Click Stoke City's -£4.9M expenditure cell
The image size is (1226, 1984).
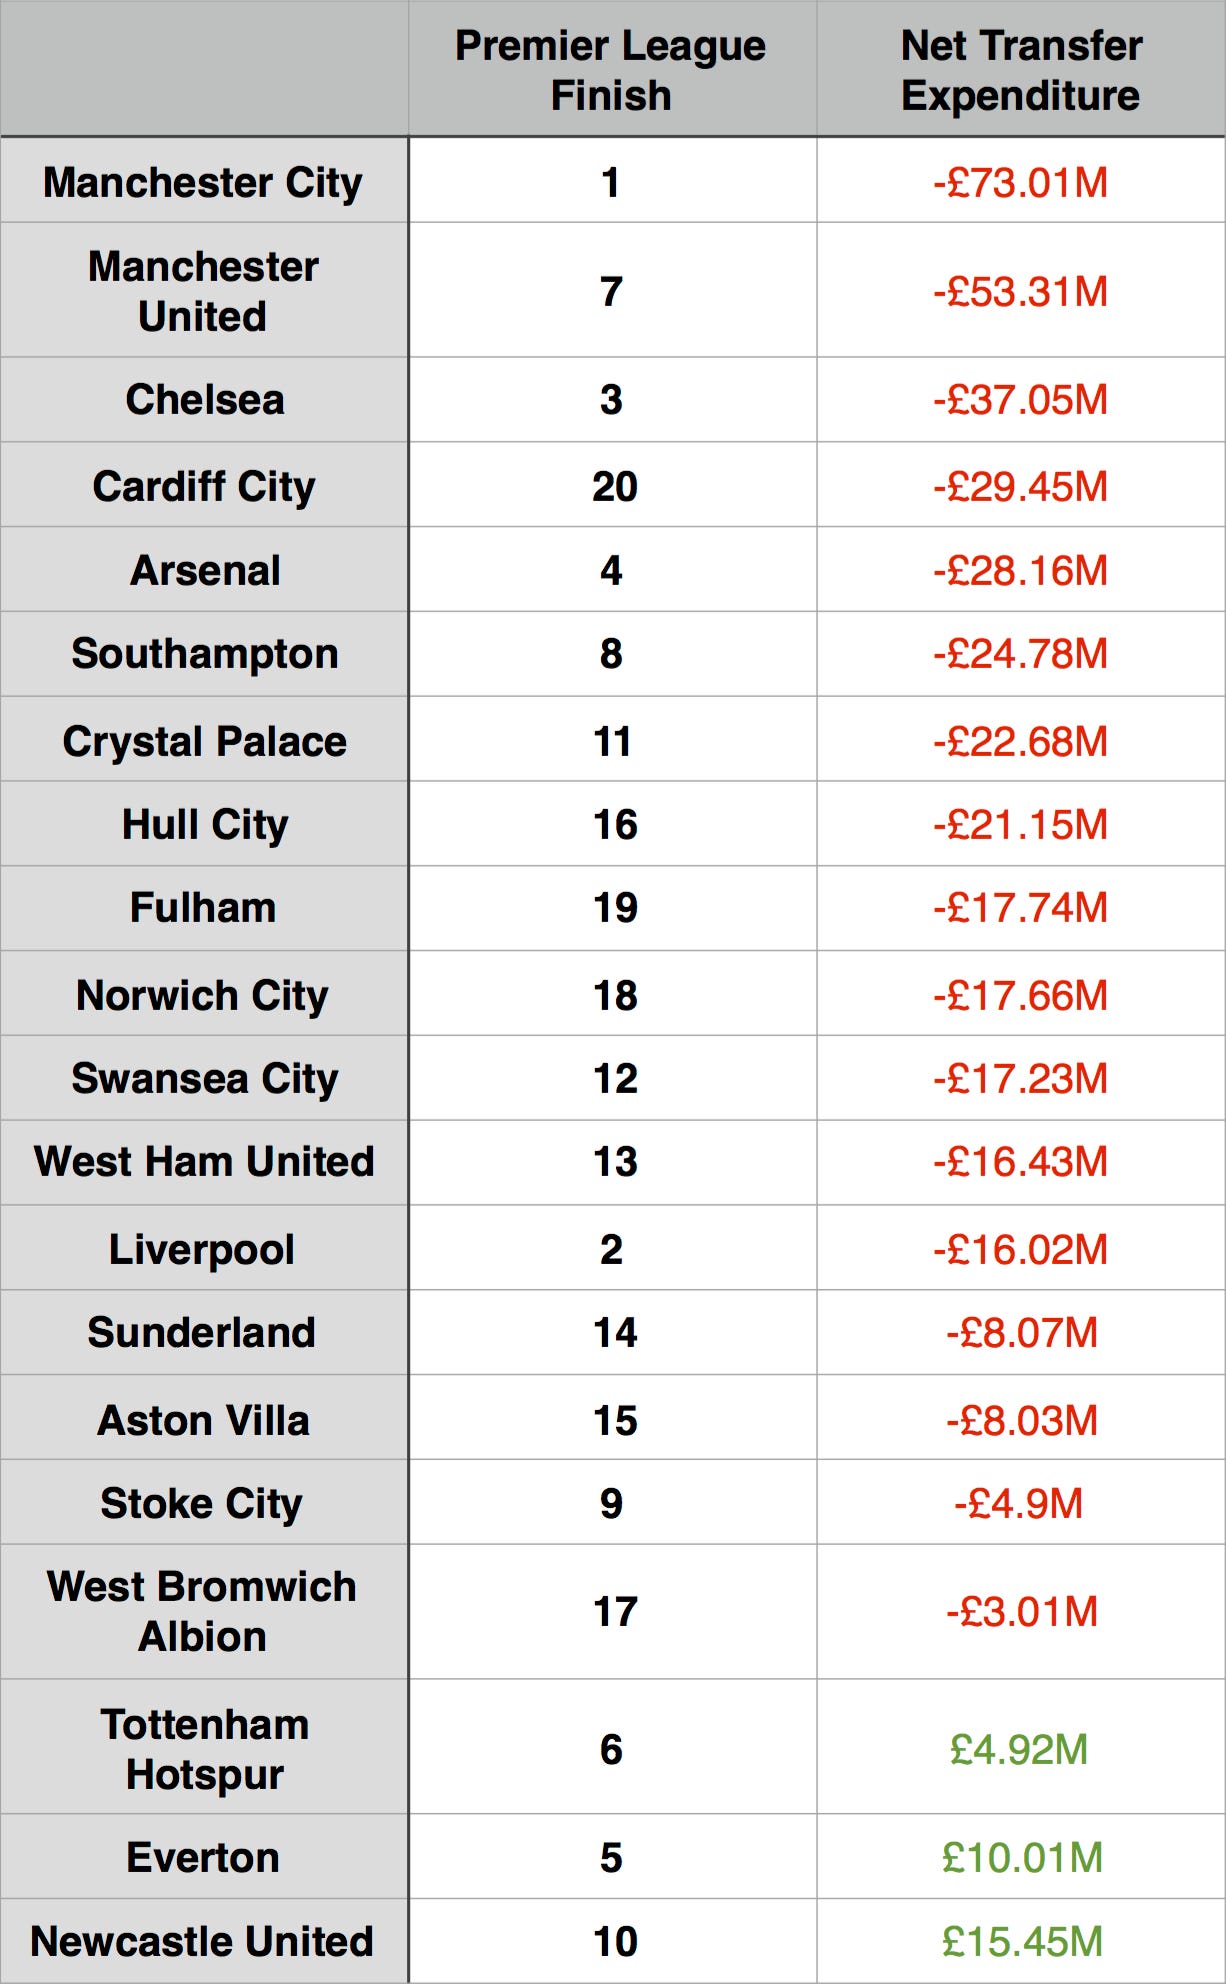point(1020,1502)
